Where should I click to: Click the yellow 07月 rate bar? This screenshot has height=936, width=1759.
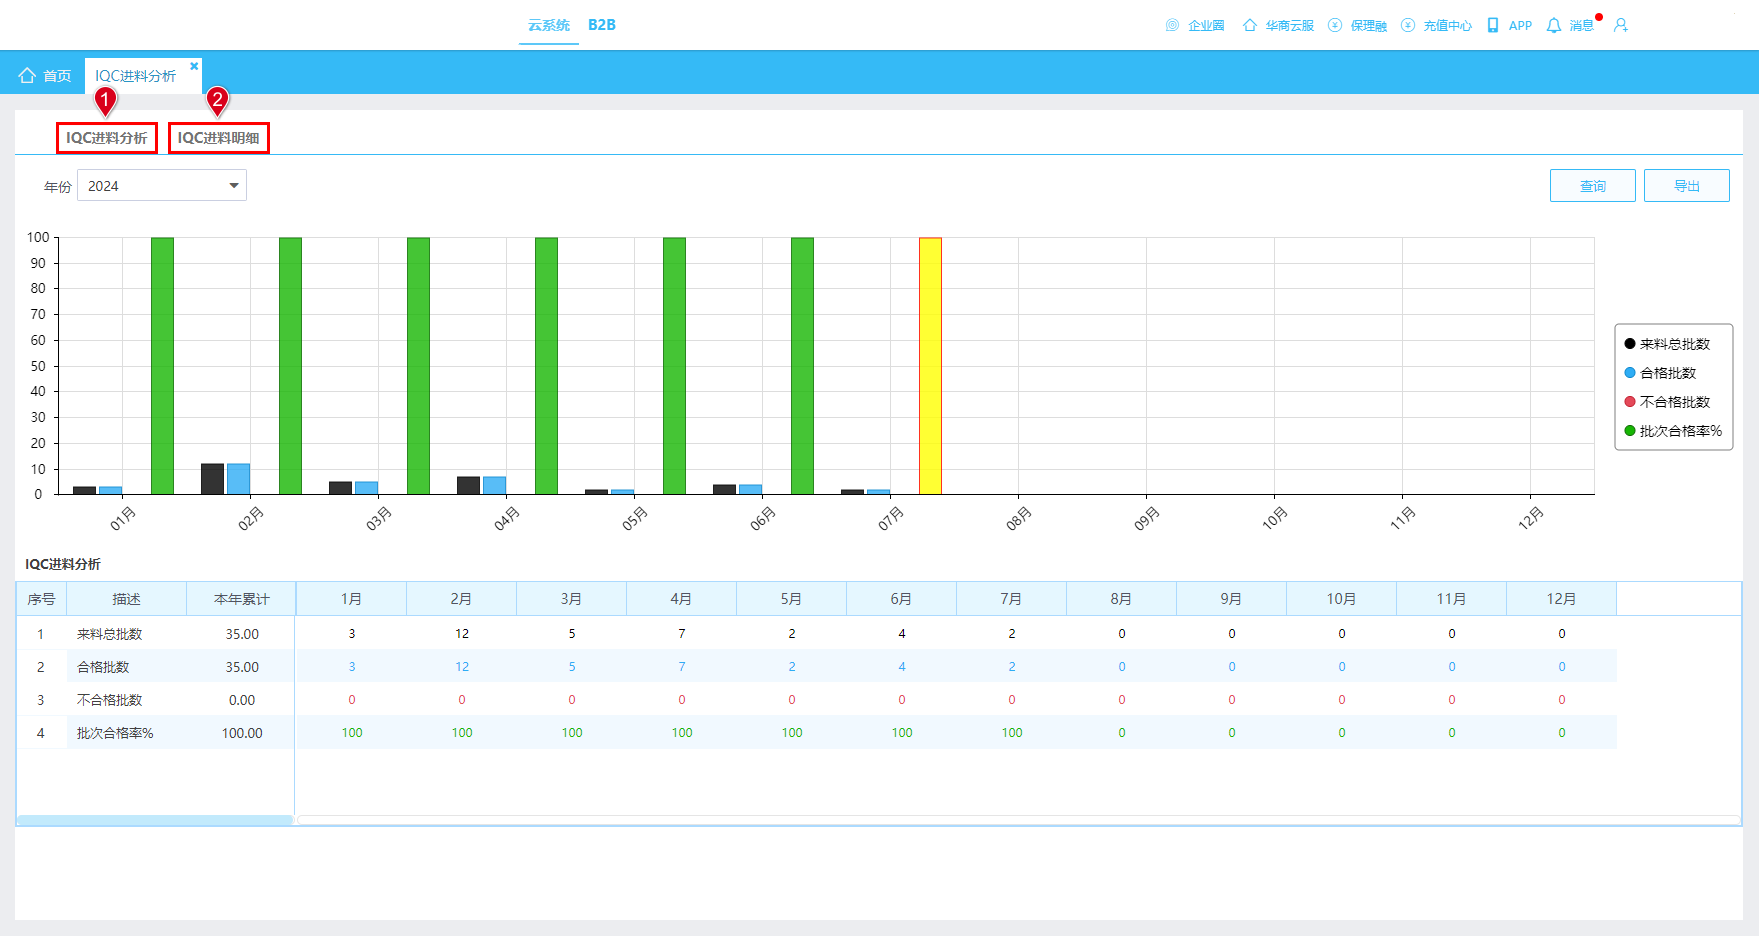930,366
